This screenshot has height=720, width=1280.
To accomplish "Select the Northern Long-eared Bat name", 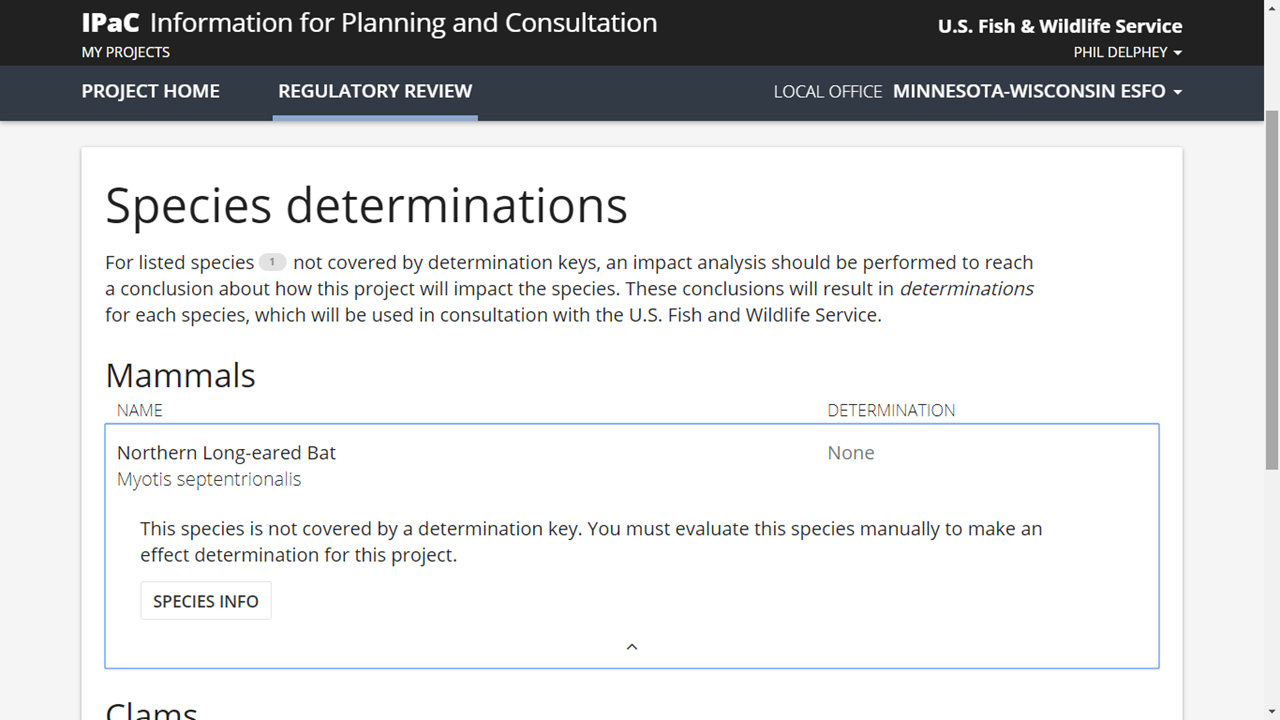I will [x=226, y=453].
